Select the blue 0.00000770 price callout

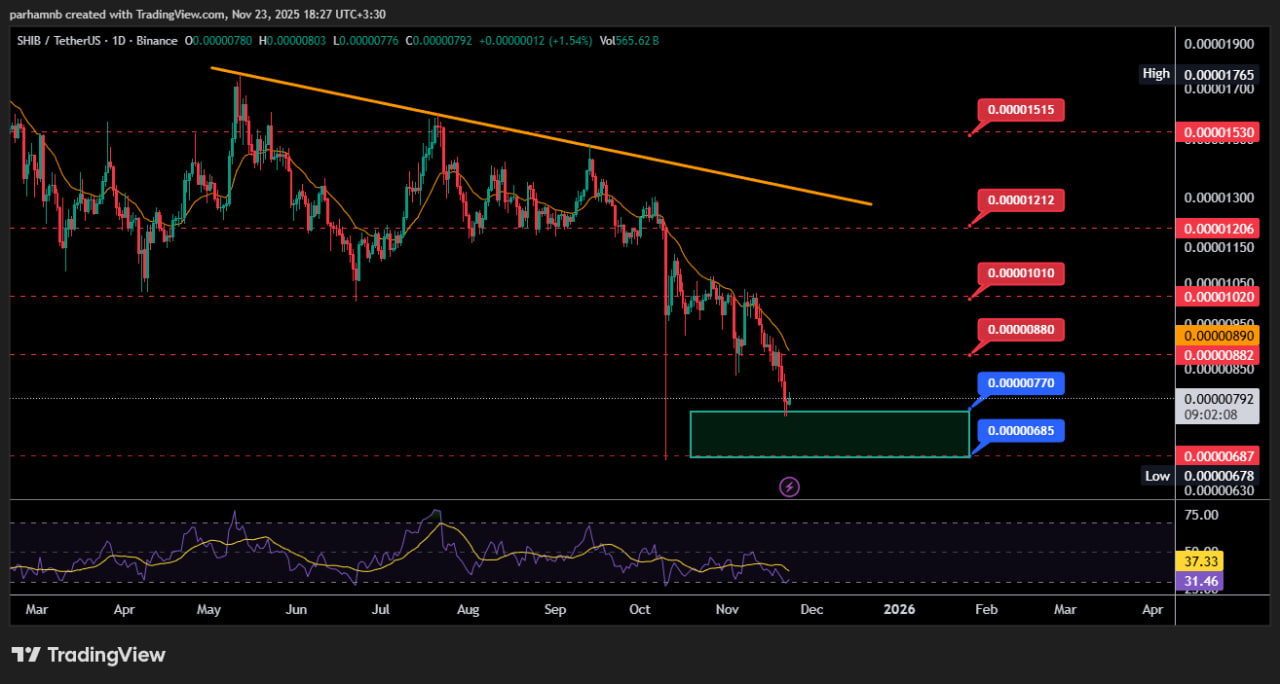(x=1020, y=383)
